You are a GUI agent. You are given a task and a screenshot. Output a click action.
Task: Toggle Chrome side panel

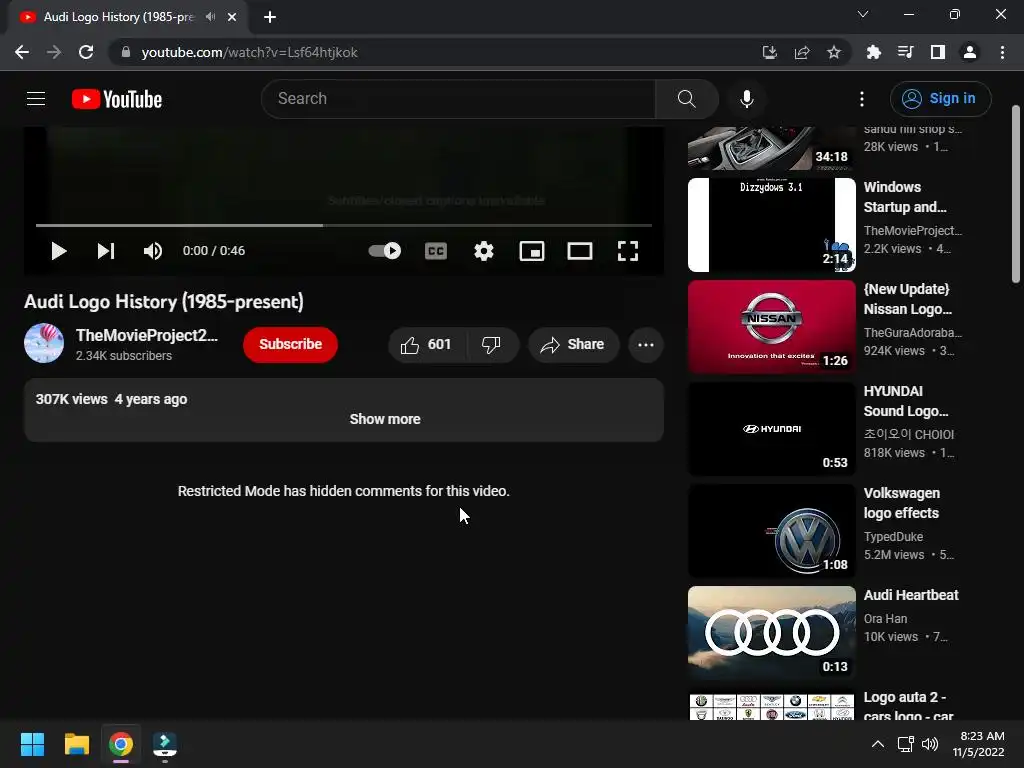(x=938, y=52)
